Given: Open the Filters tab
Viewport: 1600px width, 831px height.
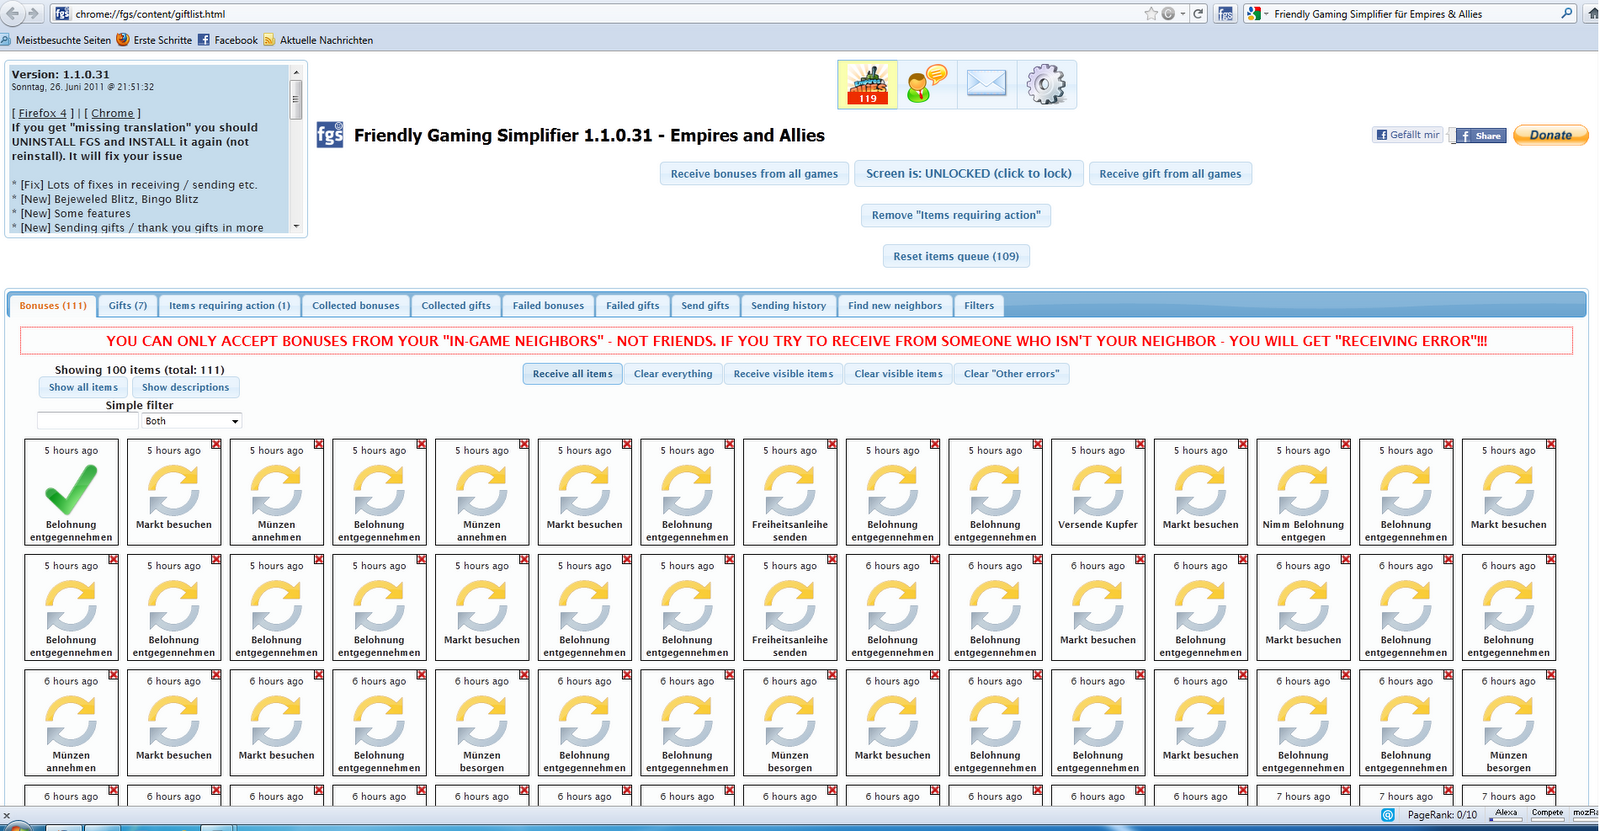Looking at the screenshot, I should [979, 306].
